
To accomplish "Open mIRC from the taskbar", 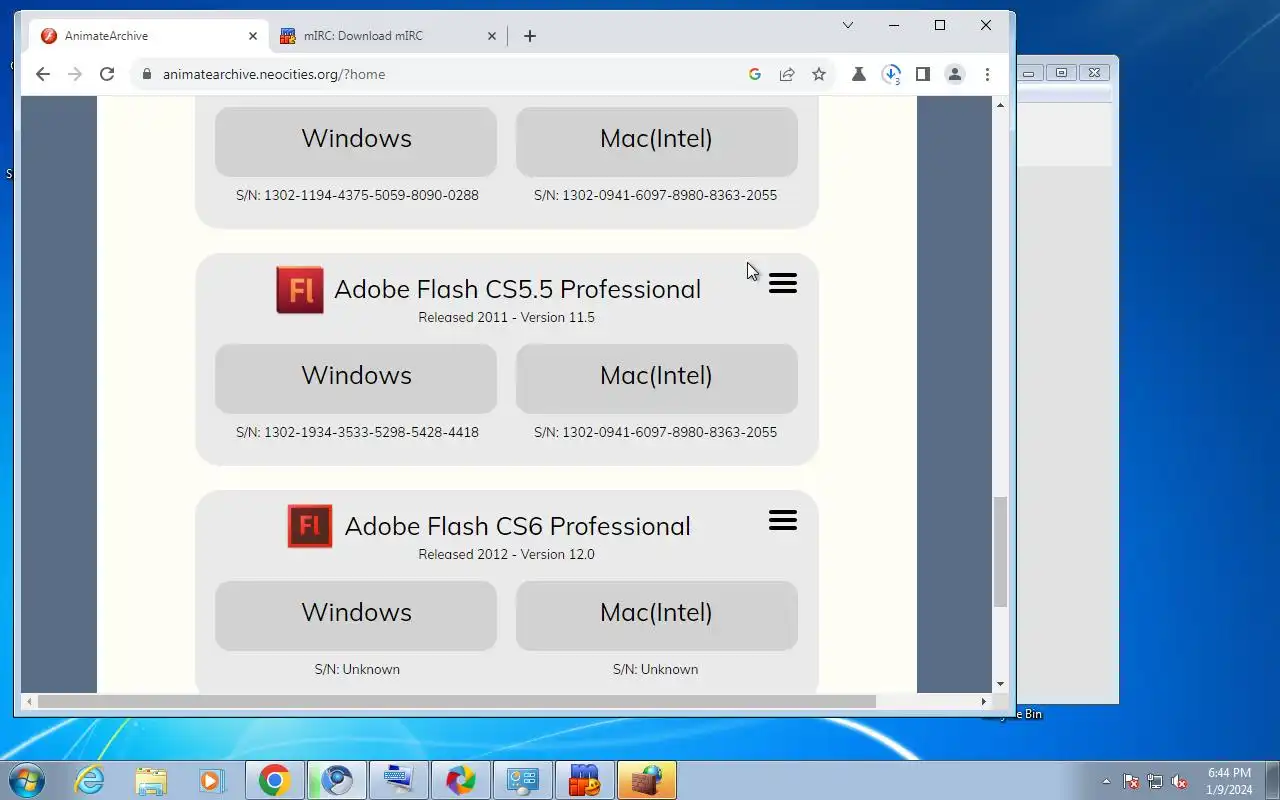I will coord(584,780).
